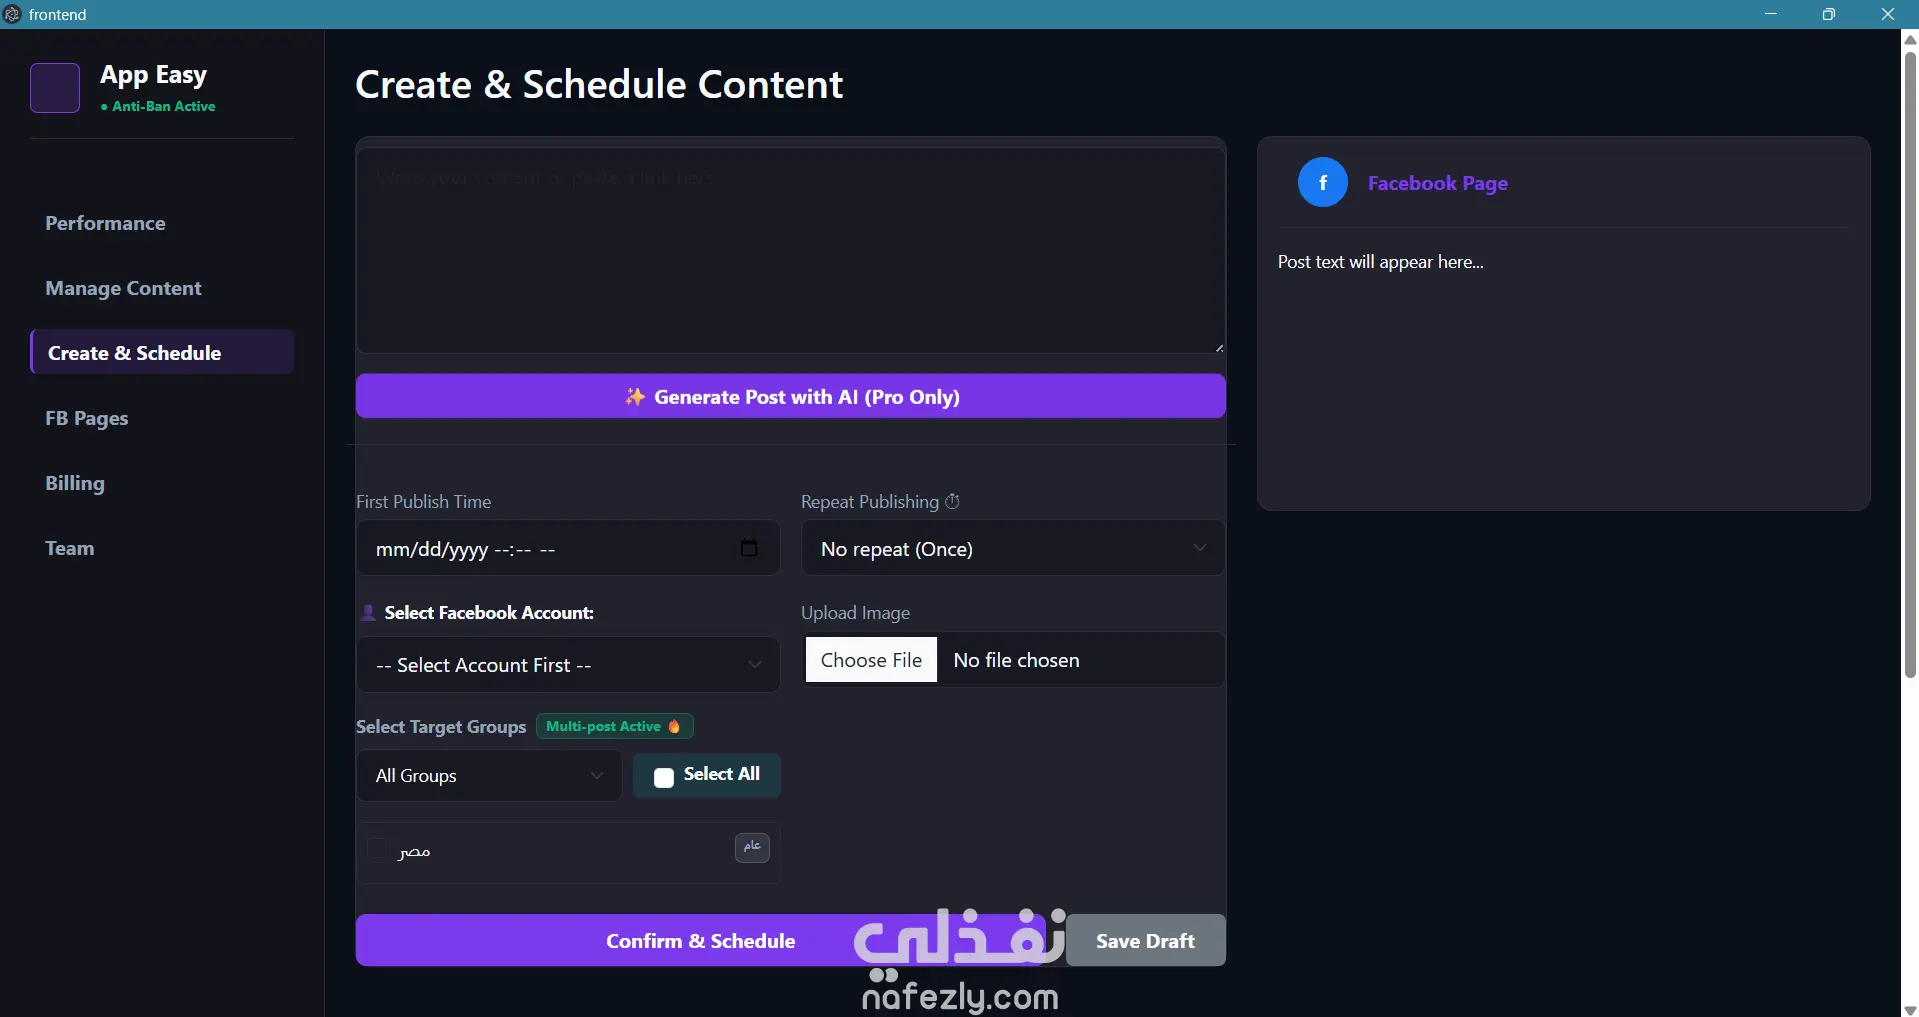Check the مصر group checkbox

tap(376, 849)
